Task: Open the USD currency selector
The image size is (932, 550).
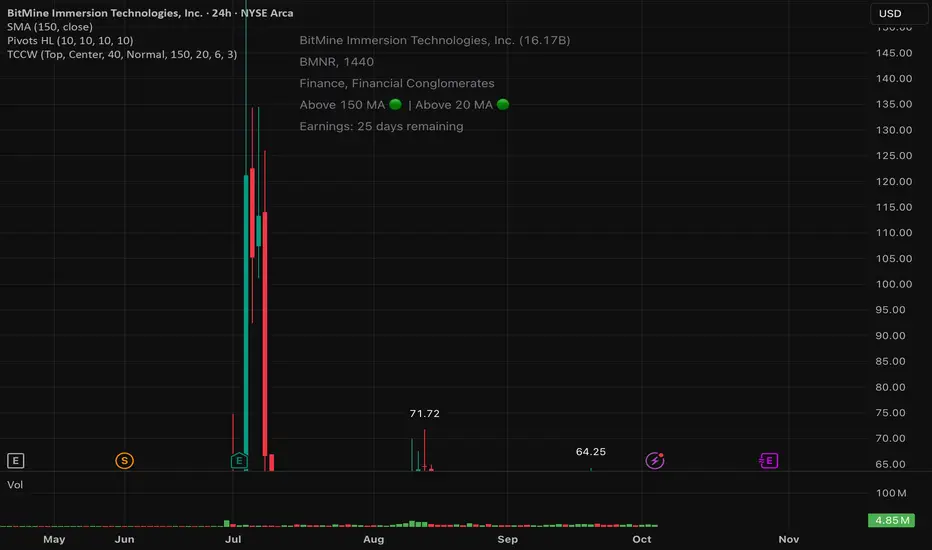Action: click(x=899, y=13)
